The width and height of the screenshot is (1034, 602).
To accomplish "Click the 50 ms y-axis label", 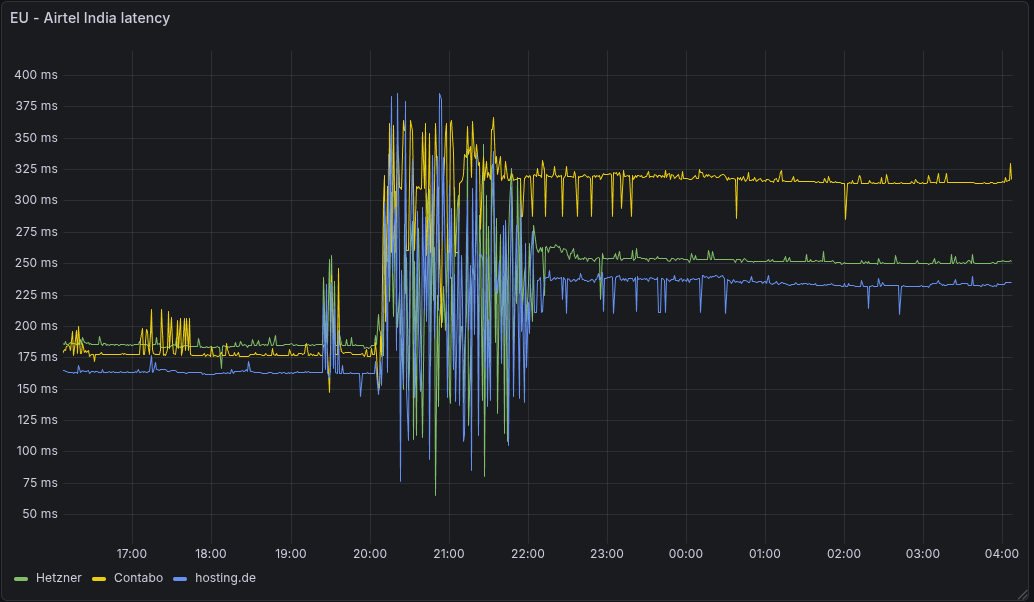I will click(40, 514).
